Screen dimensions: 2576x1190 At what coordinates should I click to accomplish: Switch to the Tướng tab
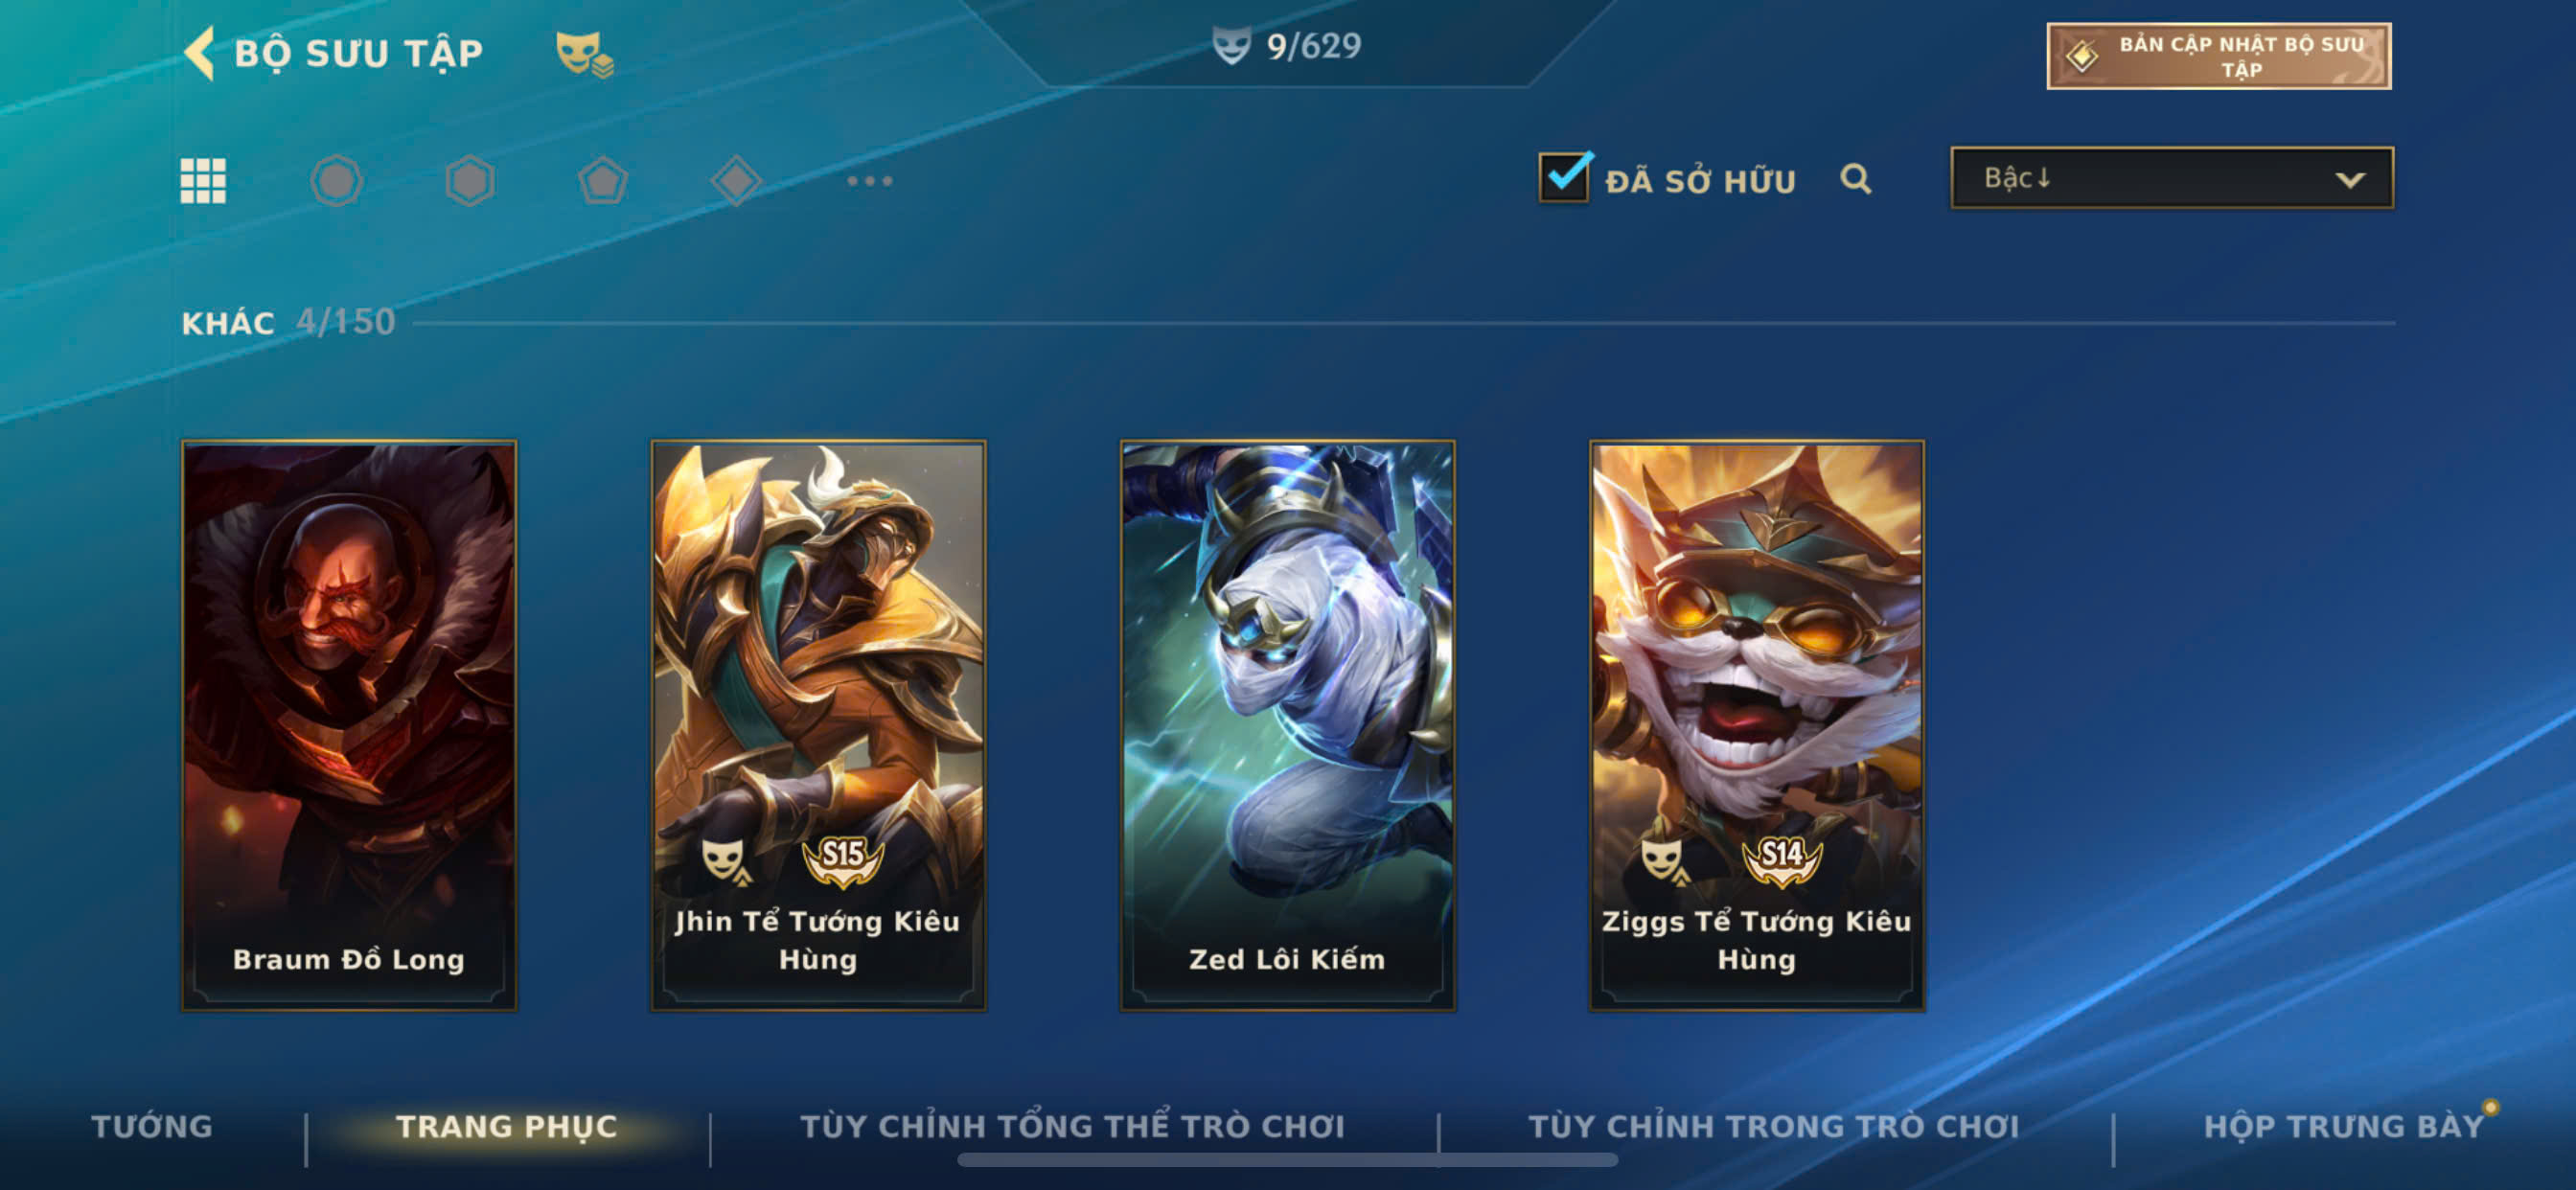152,1126
